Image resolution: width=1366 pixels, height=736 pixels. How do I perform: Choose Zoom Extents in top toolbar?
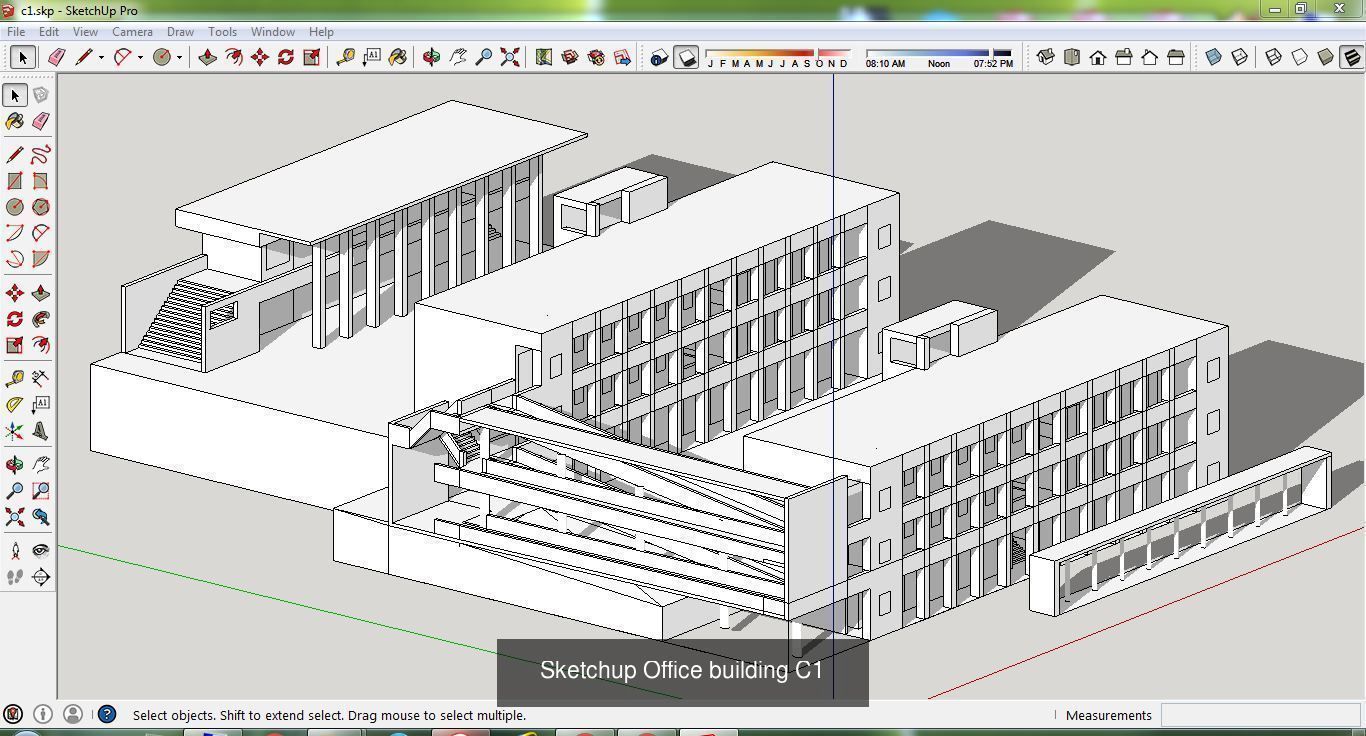(510, 57)
